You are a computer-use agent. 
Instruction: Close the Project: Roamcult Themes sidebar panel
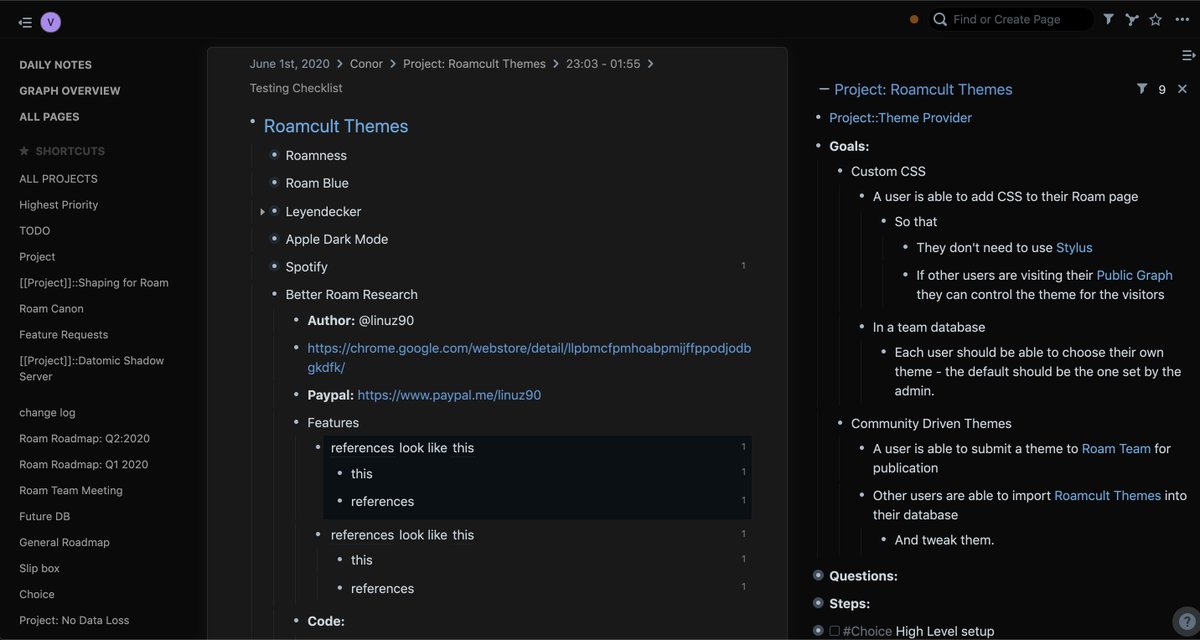coord(1182,89)
